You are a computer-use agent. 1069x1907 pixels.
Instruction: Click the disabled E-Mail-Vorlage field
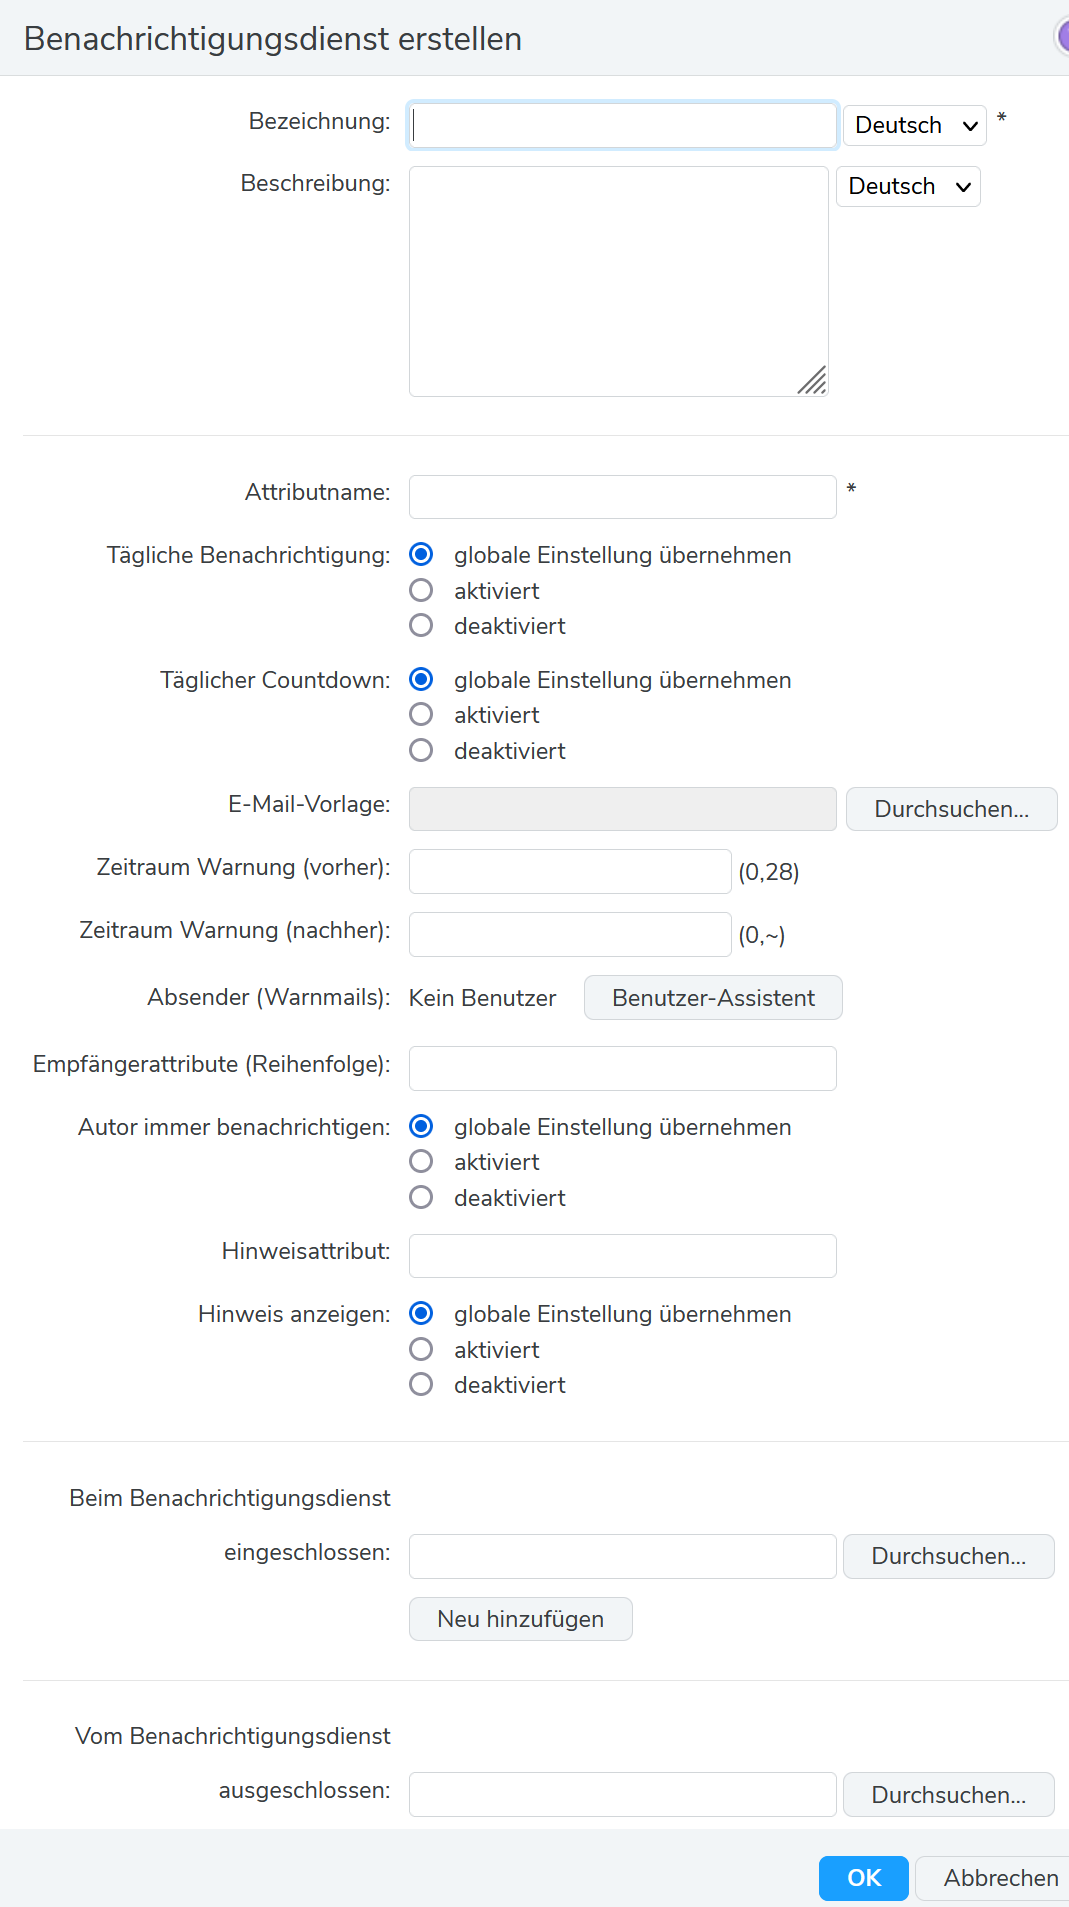click(x=622, y=809)
